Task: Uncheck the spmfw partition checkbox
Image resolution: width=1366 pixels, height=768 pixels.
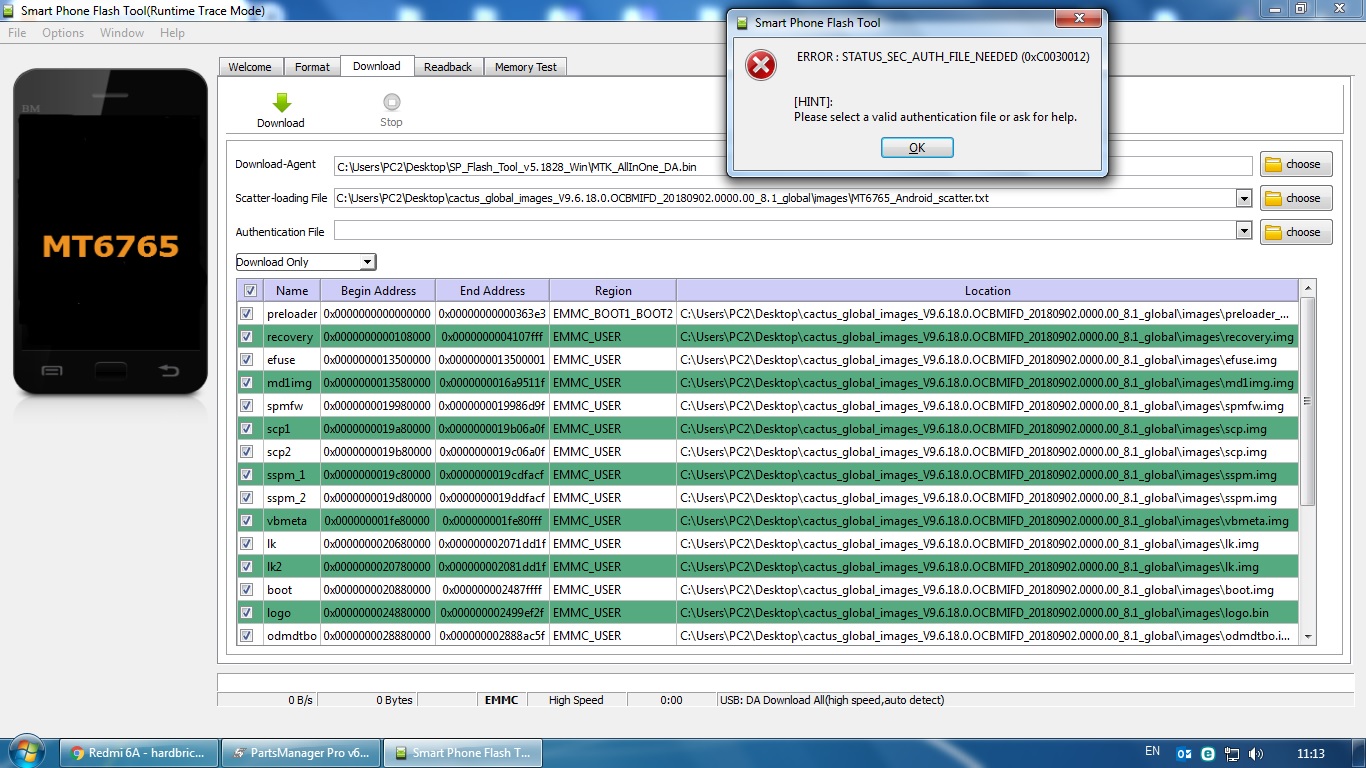Action: pos(246,406)
